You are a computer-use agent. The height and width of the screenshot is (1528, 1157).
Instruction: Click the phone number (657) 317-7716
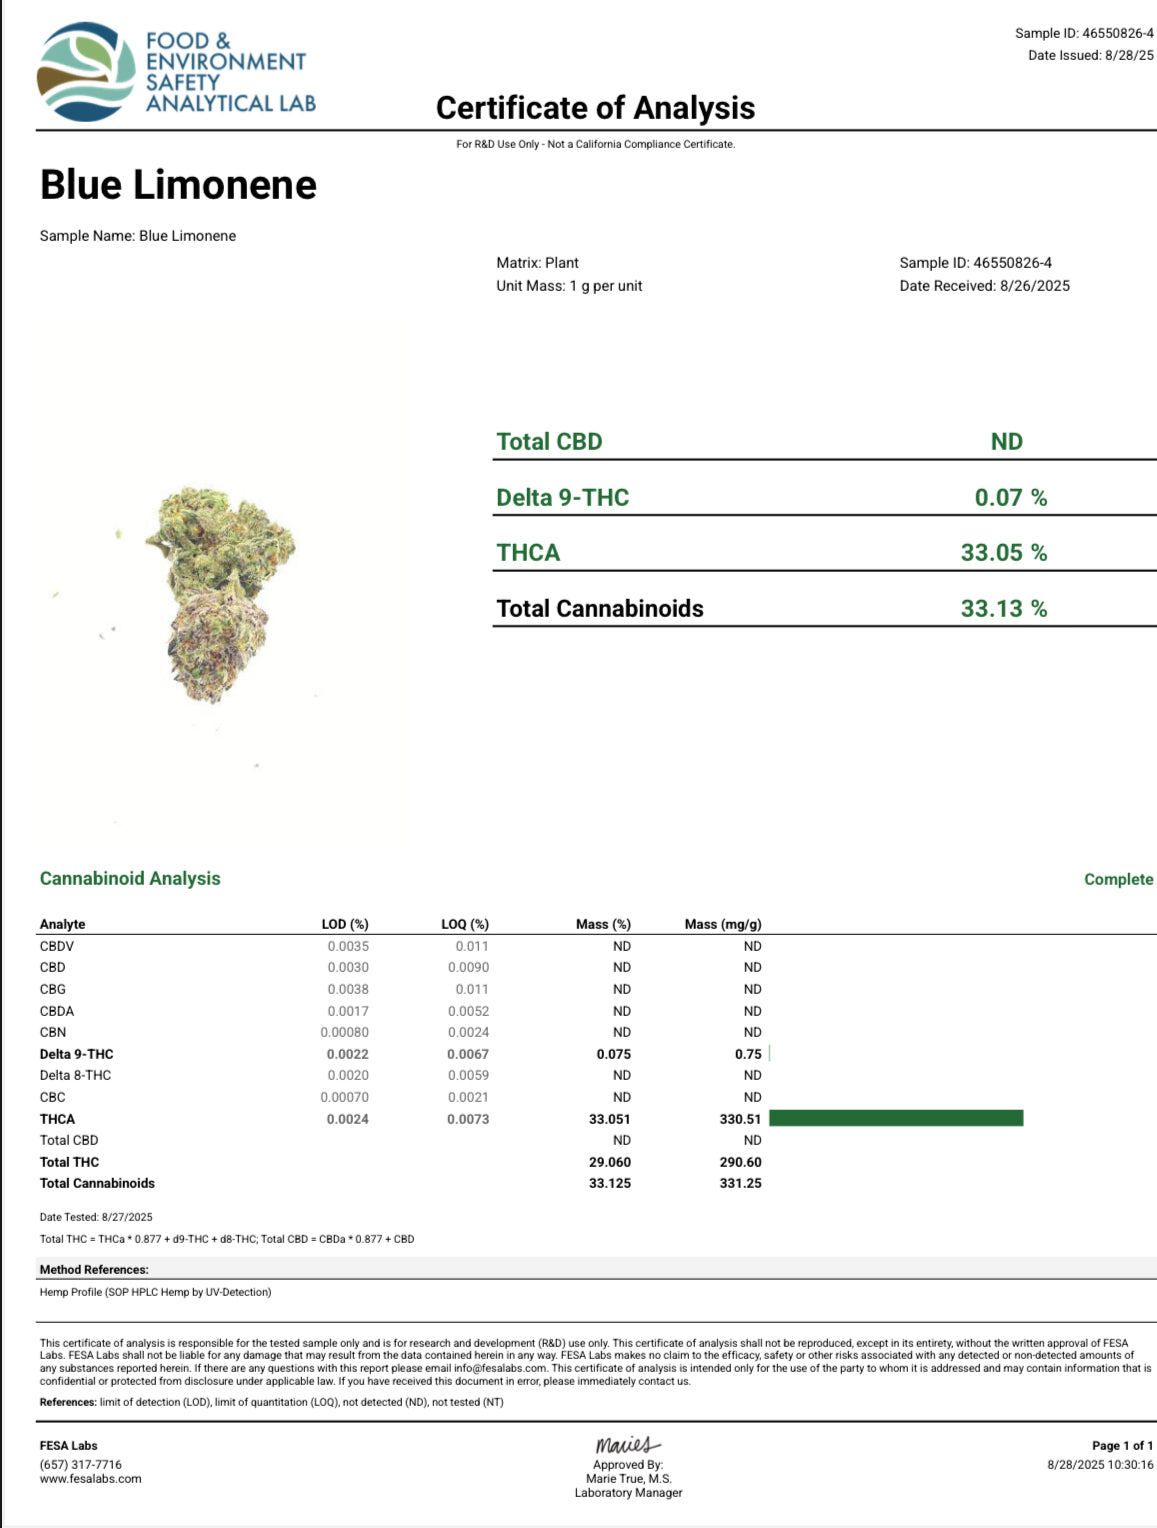[x=81, y=1464]
